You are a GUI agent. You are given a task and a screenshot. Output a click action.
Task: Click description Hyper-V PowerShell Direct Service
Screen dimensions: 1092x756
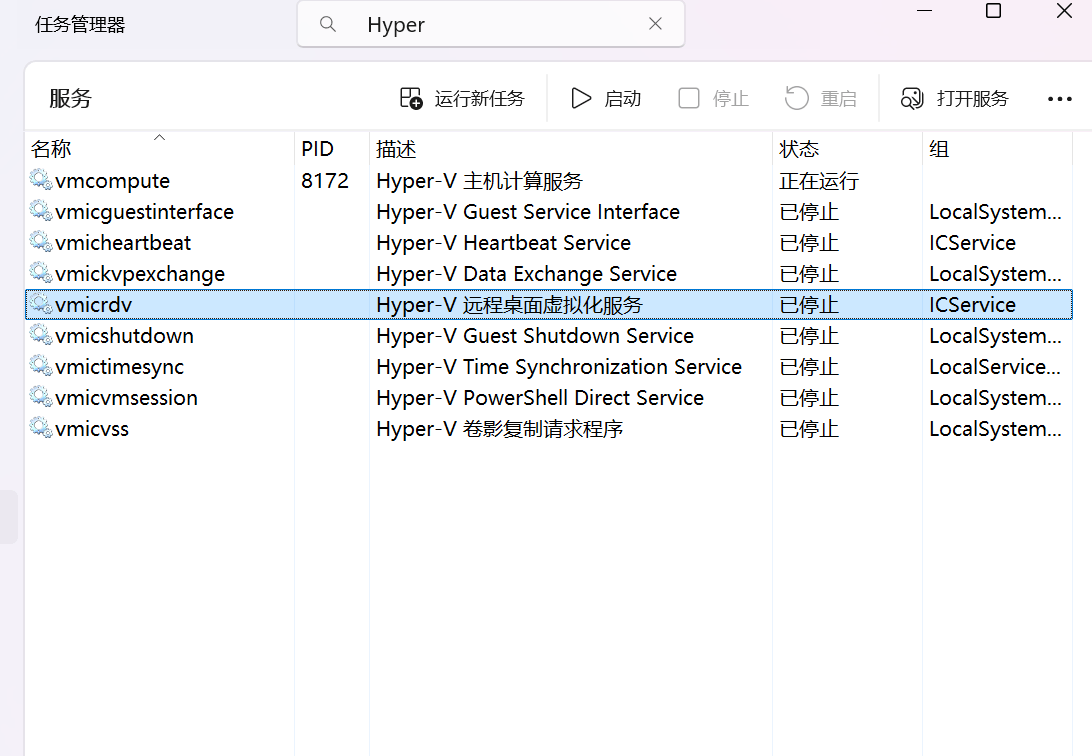coord(540,398)
